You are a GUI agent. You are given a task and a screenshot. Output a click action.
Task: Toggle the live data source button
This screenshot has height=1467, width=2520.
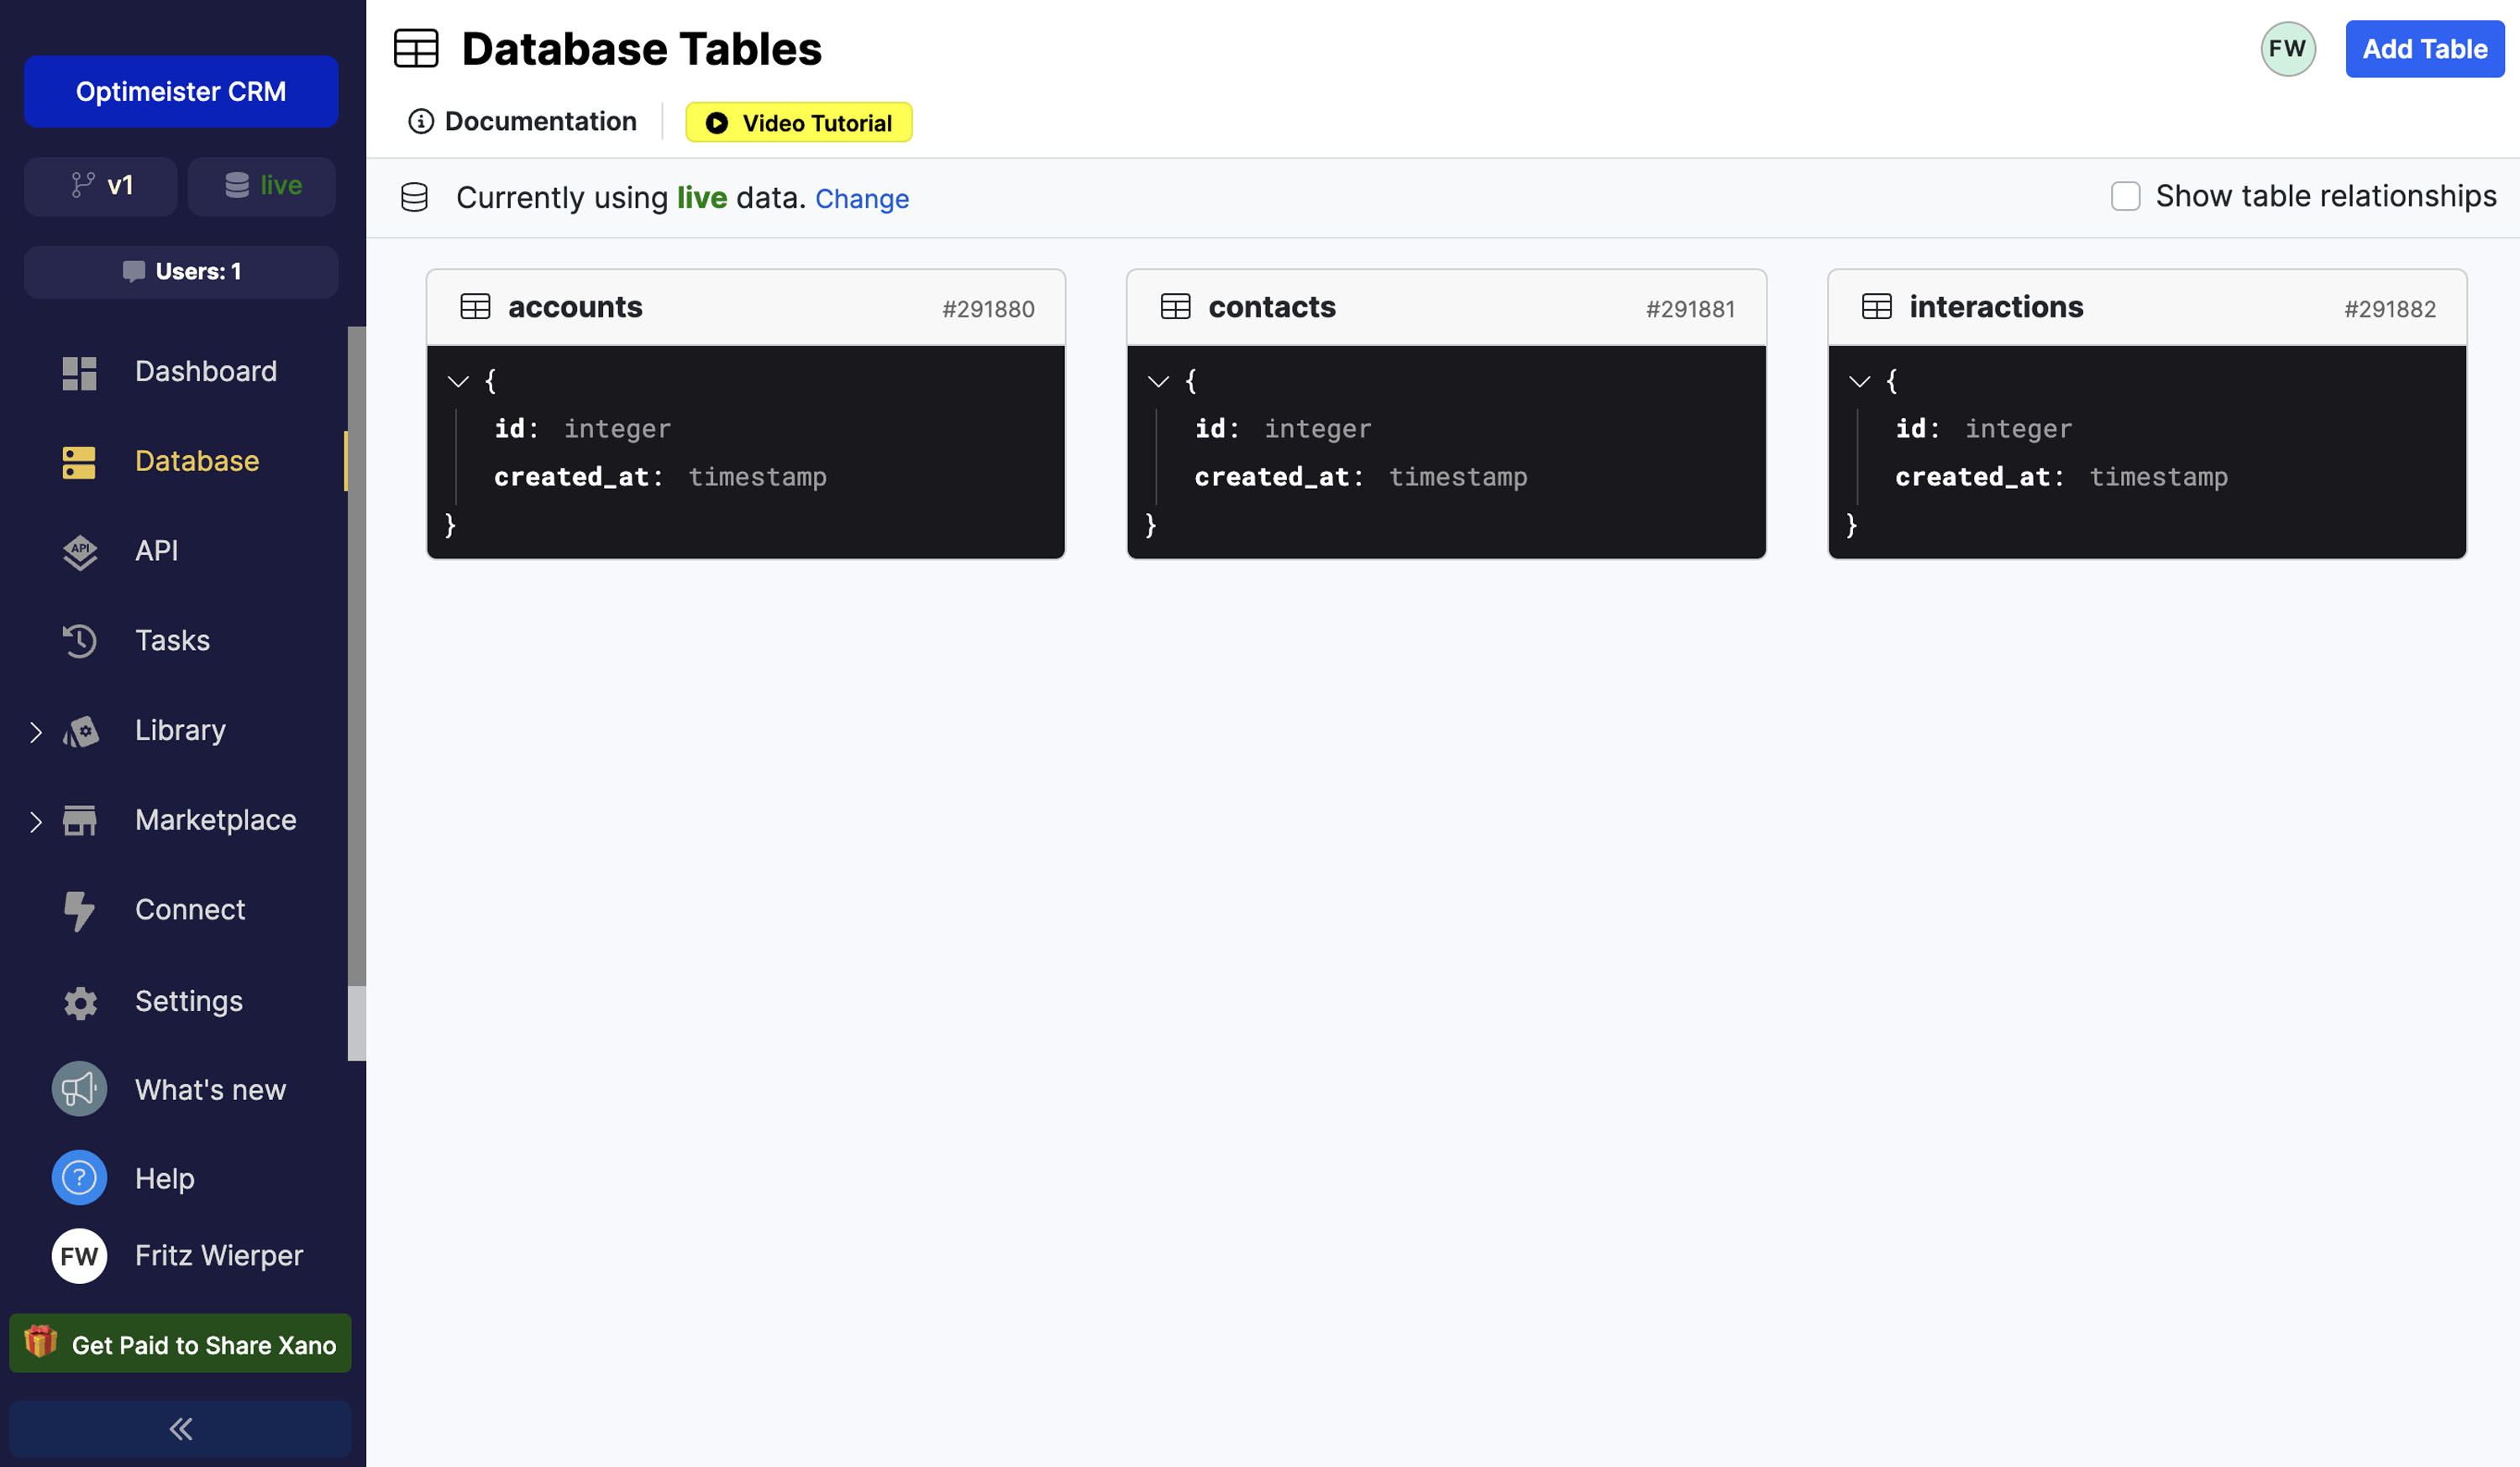click(x=262, y=186)
